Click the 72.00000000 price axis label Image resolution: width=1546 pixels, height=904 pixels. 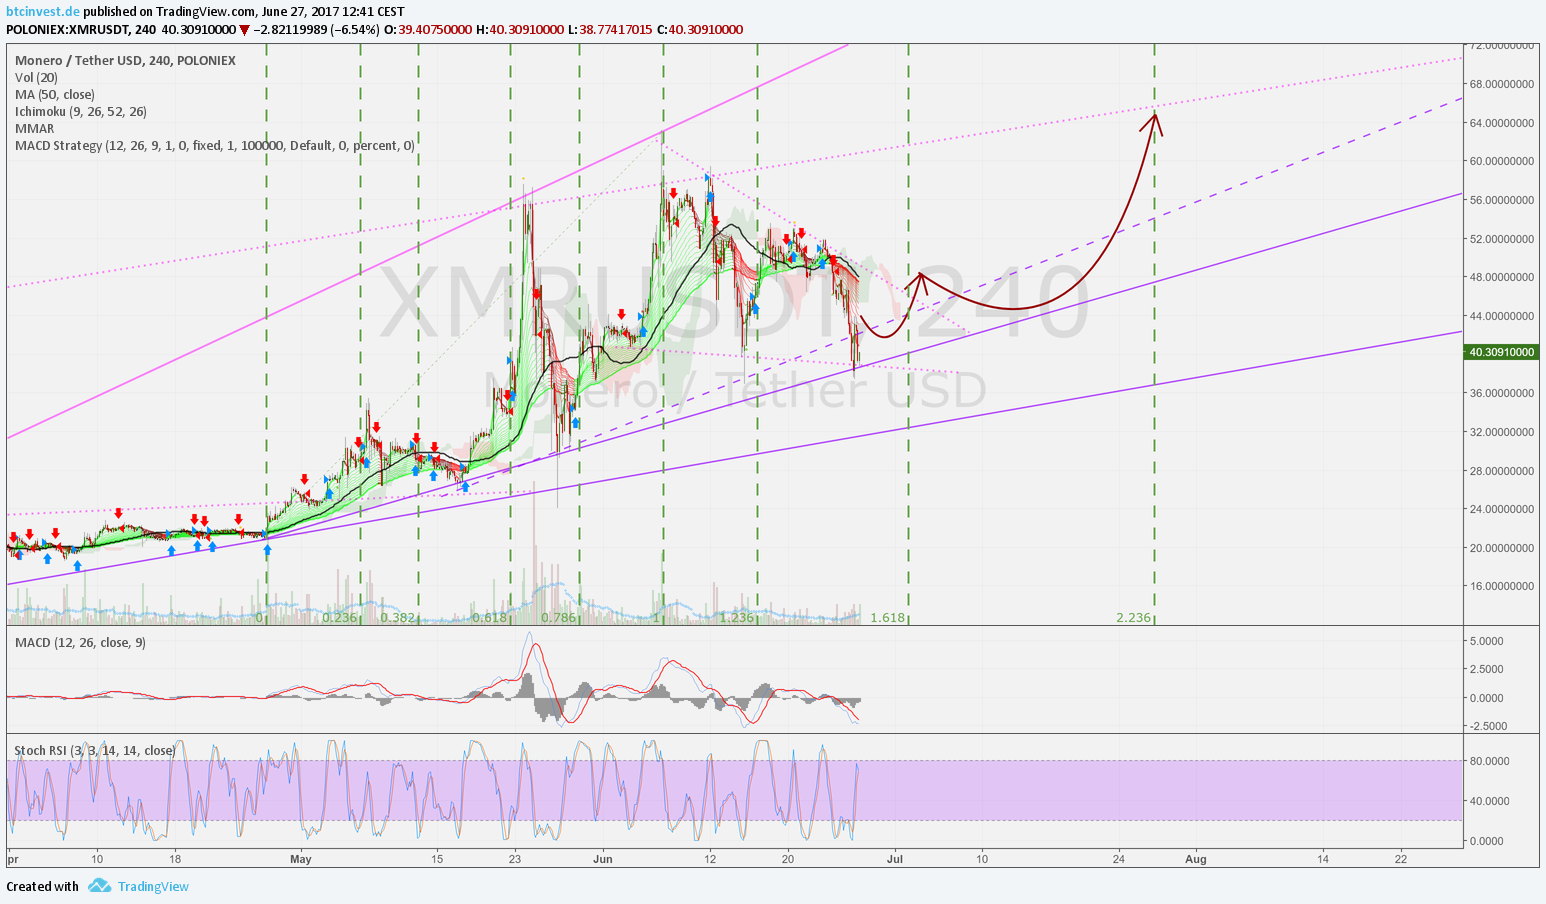click(x=1502, y=45)
